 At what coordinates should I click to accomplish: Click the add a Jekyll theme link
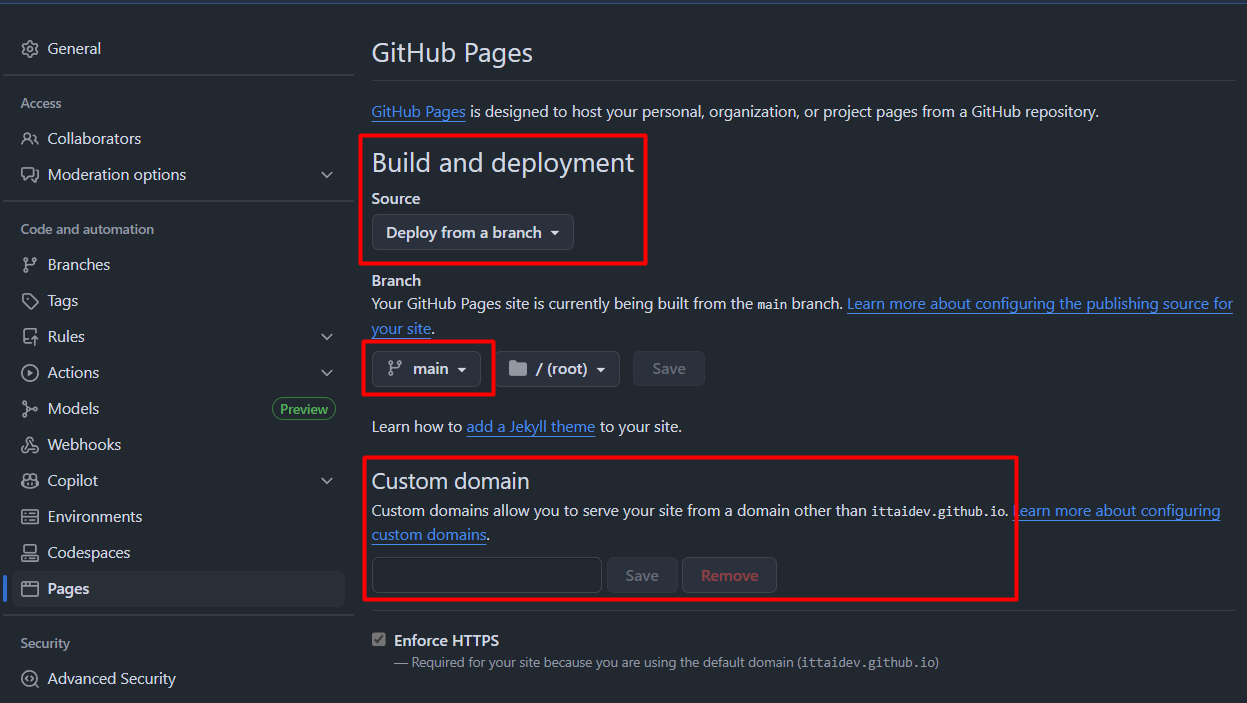pyautogui.click(x=530, y=426)
